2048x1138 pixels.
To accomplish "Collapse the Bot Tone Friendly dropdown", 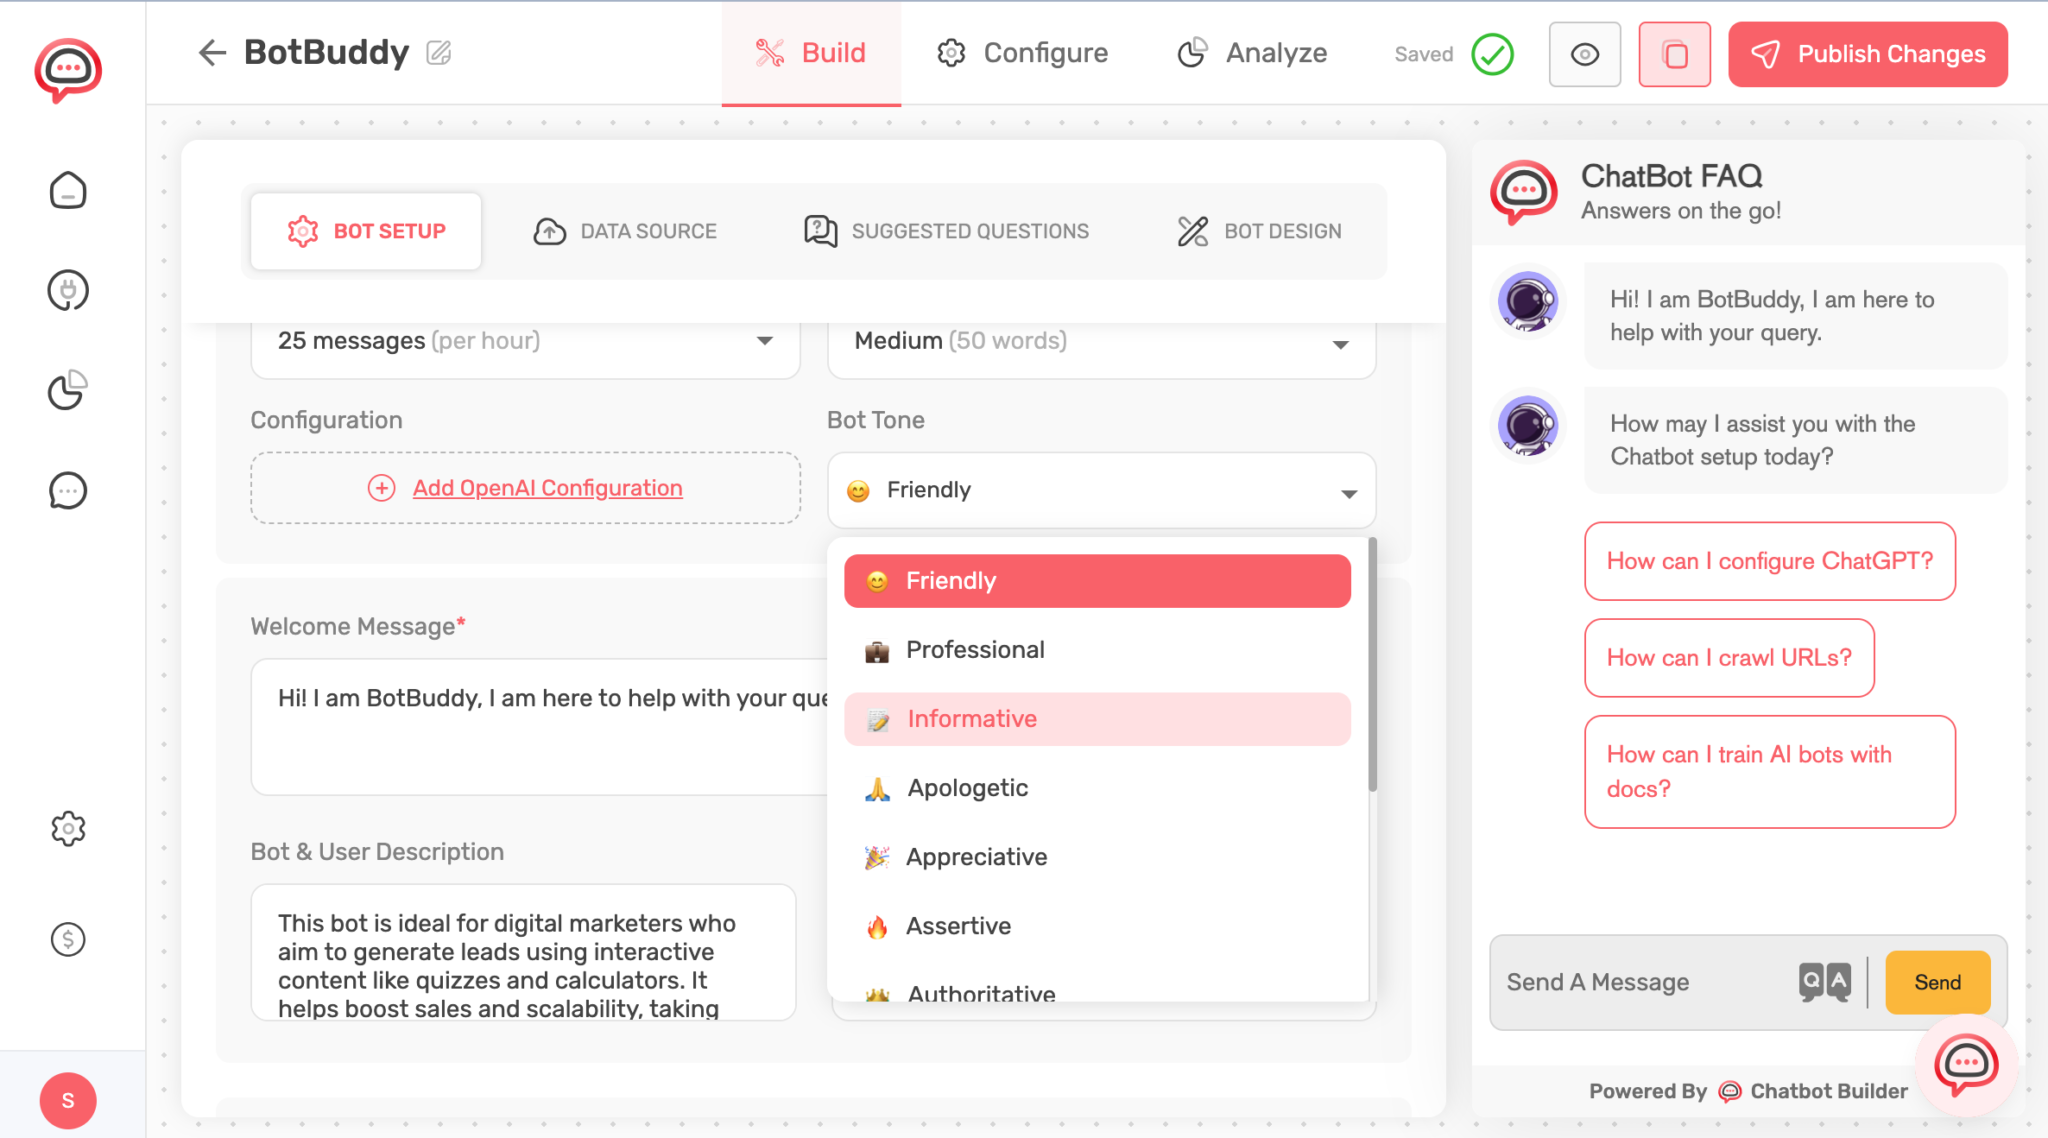I will pyautogui.click(x=1101, y=490).
